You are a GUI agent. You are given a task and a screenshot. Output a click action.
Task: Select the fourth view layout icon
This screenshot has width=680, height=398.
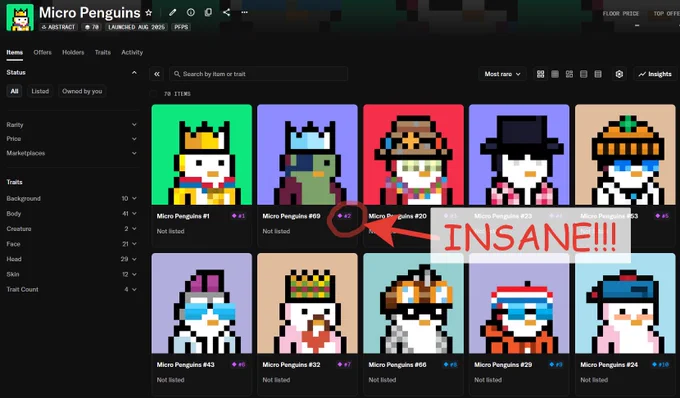(x=584, y=74)
